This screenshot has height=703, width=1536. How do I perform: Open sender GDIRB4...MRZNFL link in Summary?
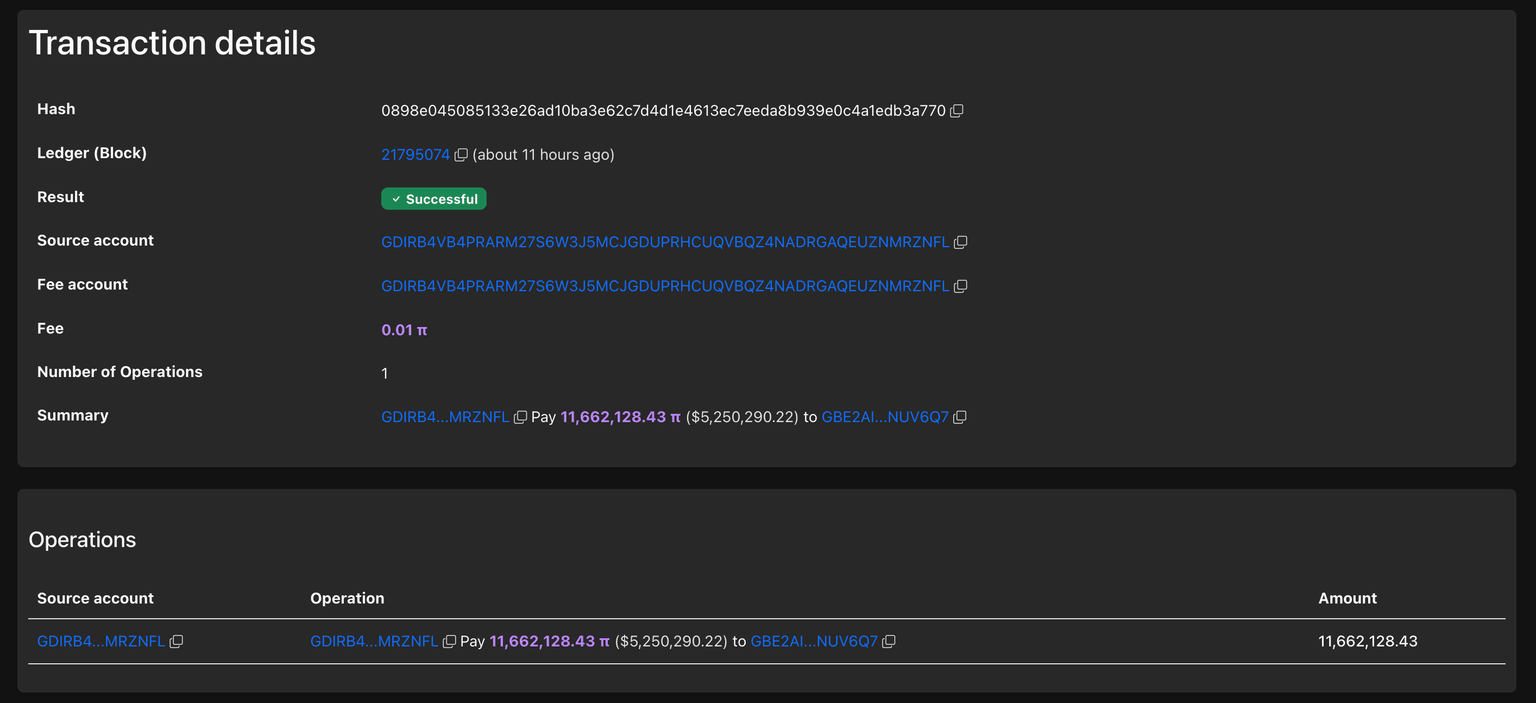coord(445,417)
